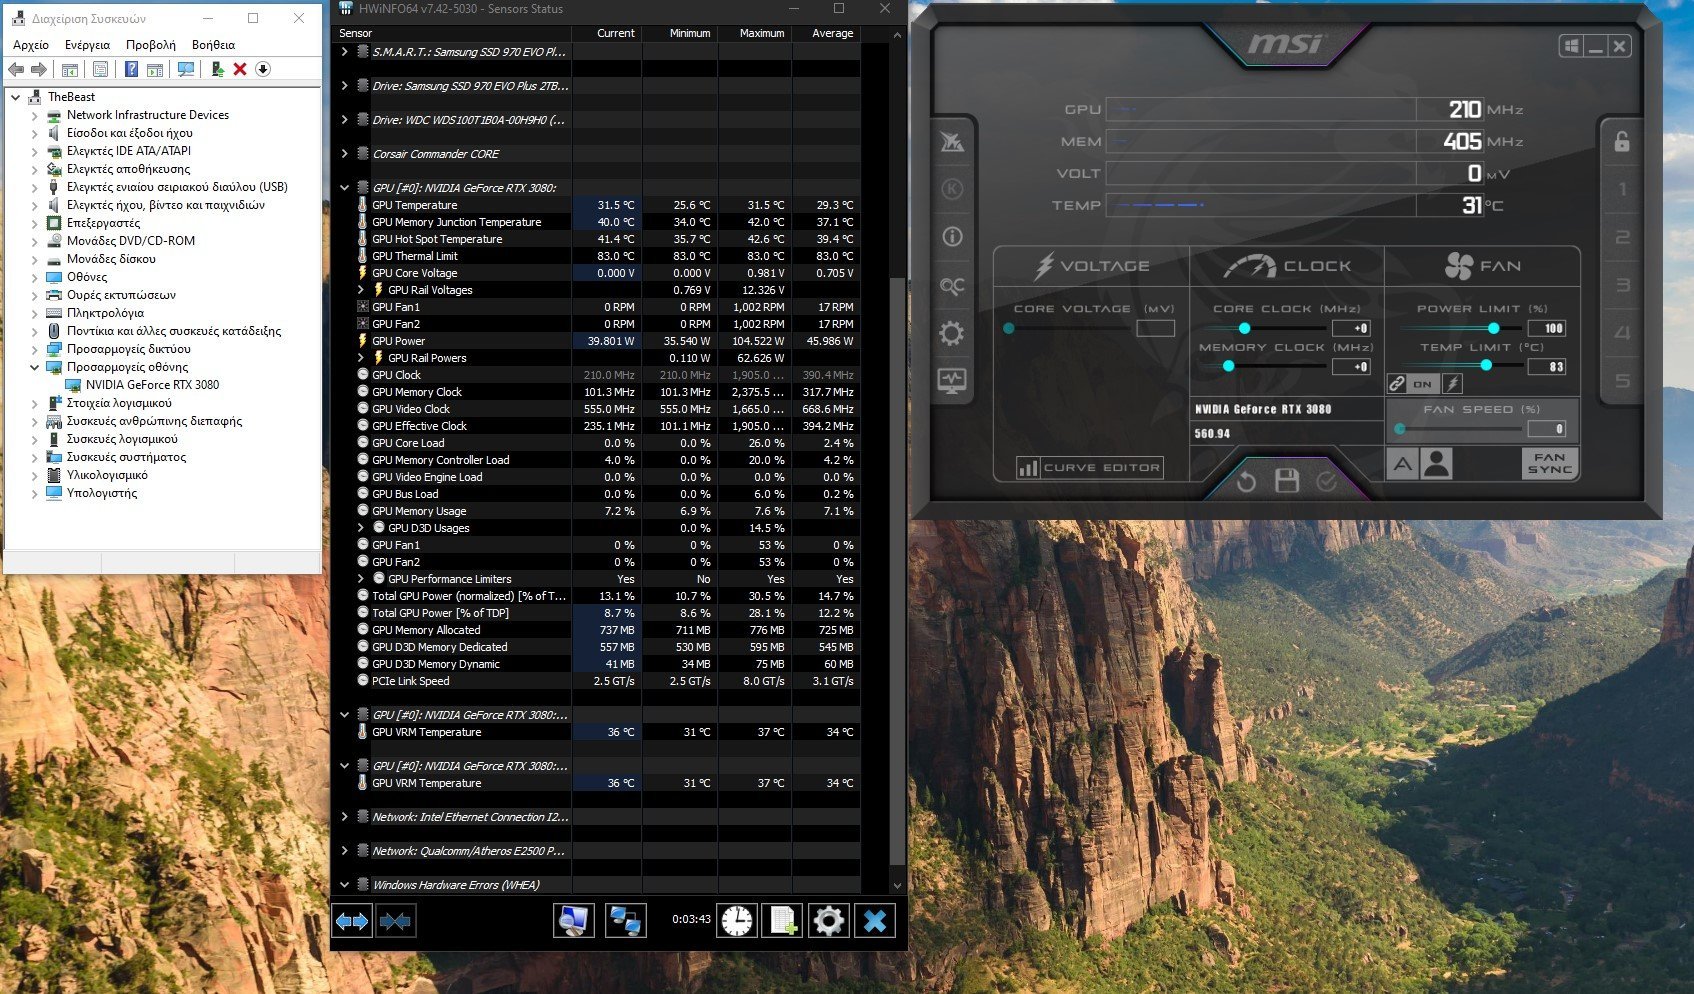Click Afterburner MSI dragon logo sidebar icon
Screen dimensions: 1694x994
pos(952,142)
